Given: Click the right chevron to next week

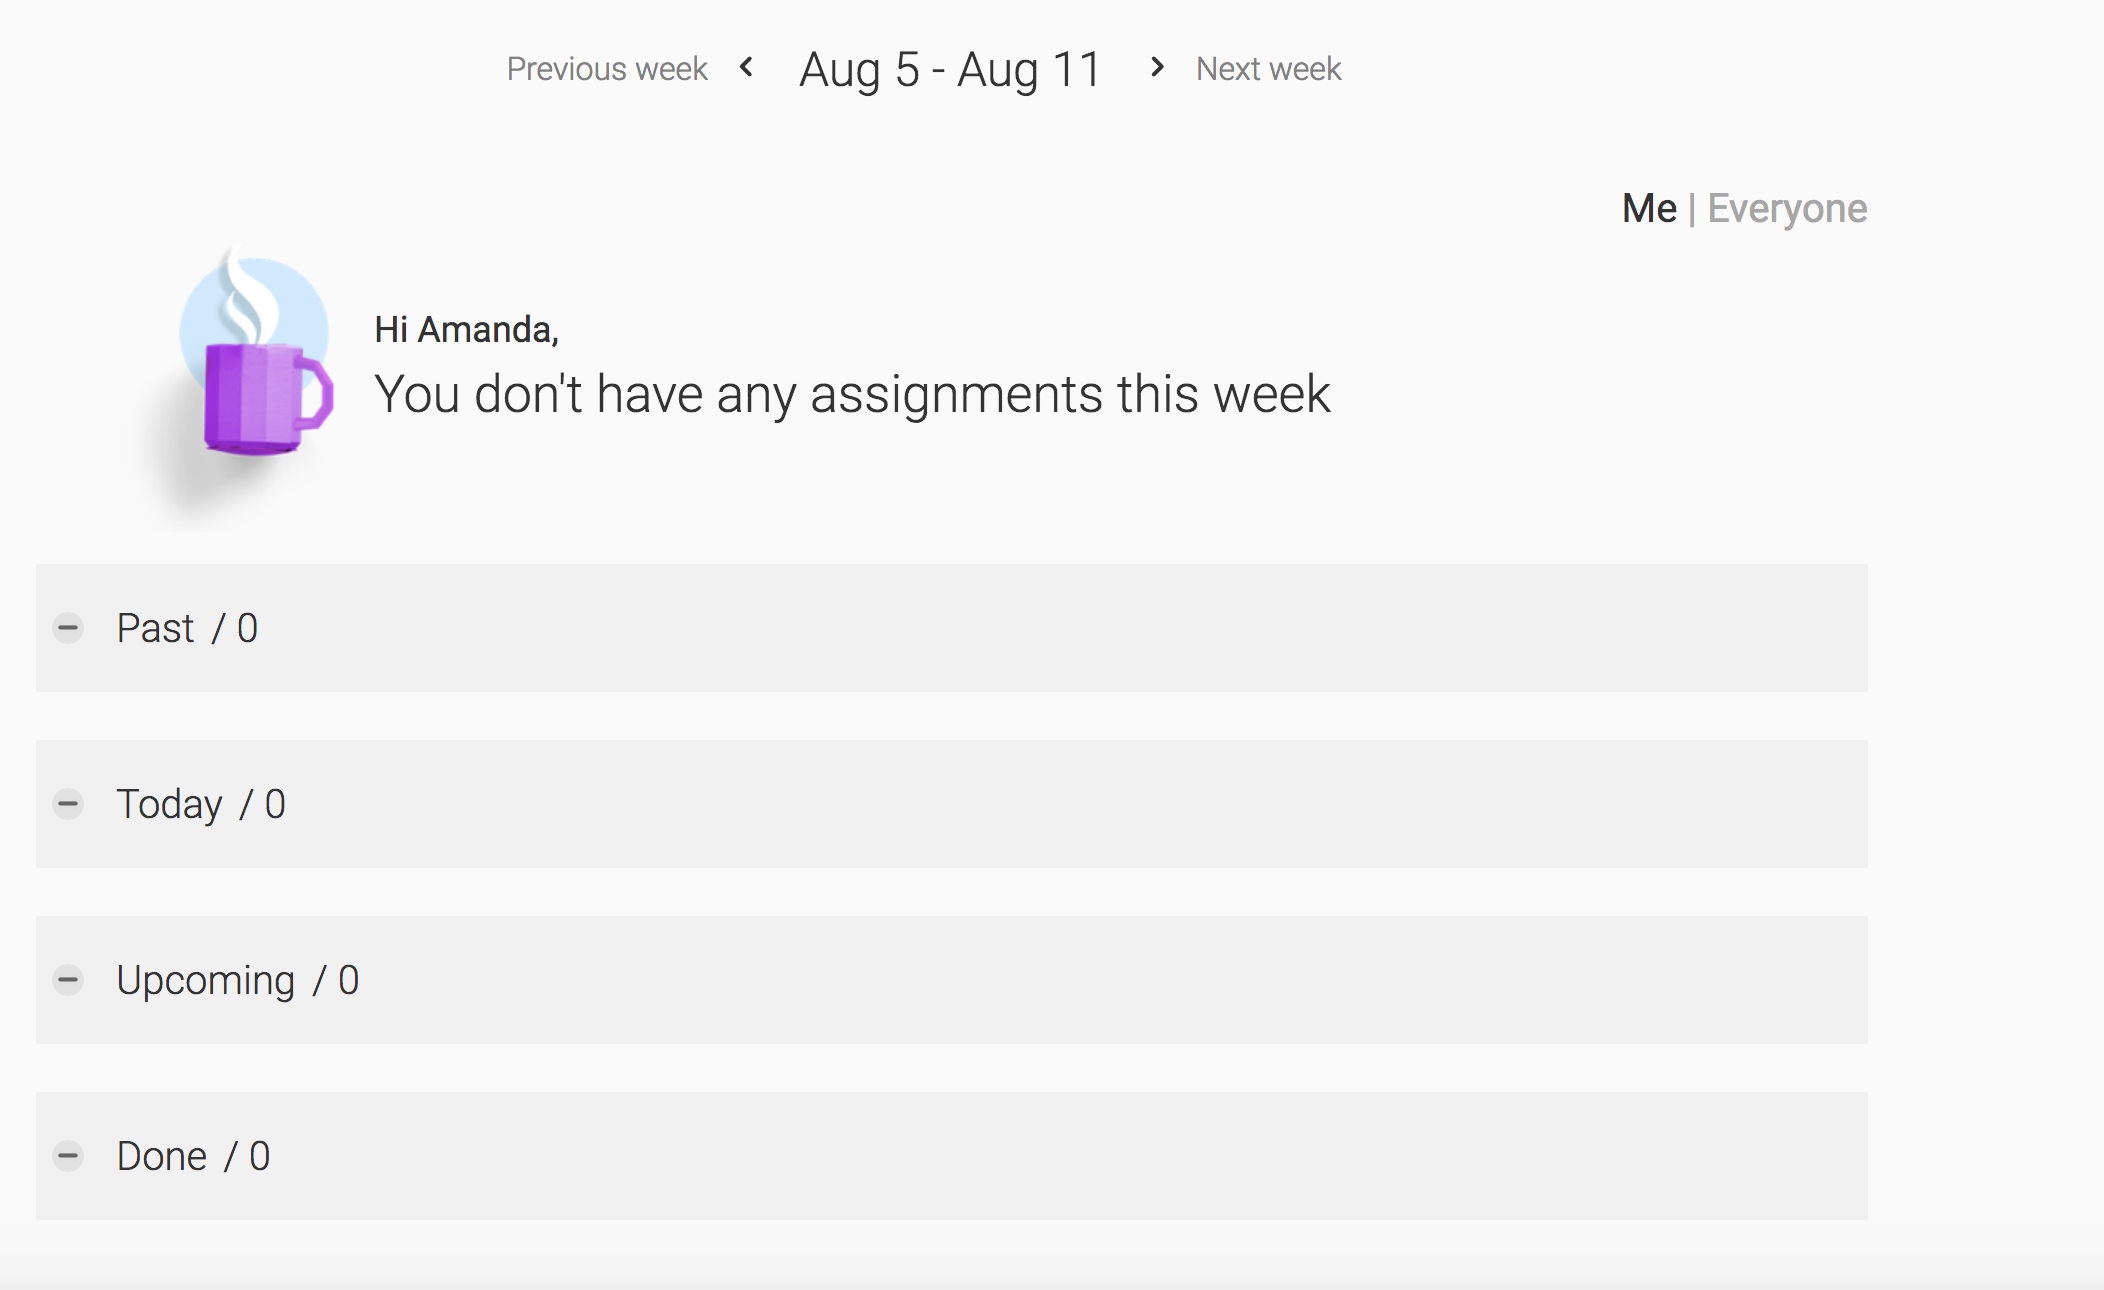Looking at the screenshot, I should point(1157,67).
